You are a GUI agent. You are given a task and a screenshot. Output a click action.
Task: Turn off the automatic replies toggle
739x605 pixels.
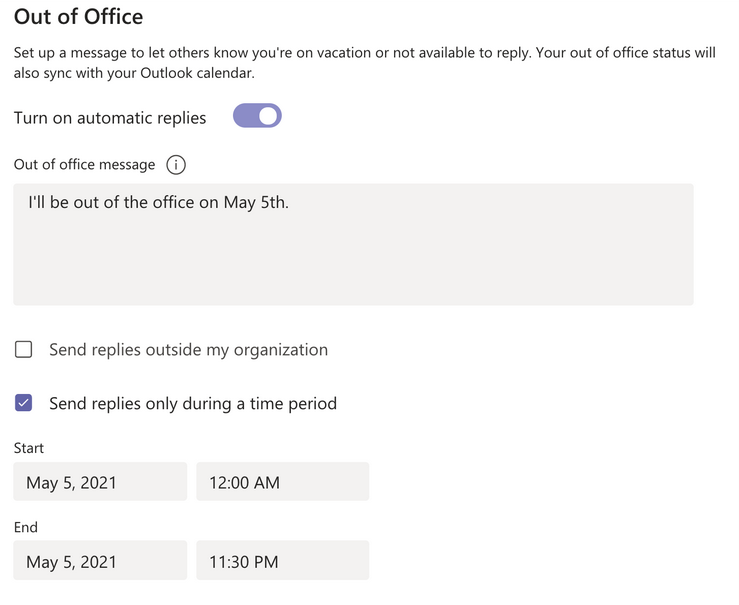[257, 116]
